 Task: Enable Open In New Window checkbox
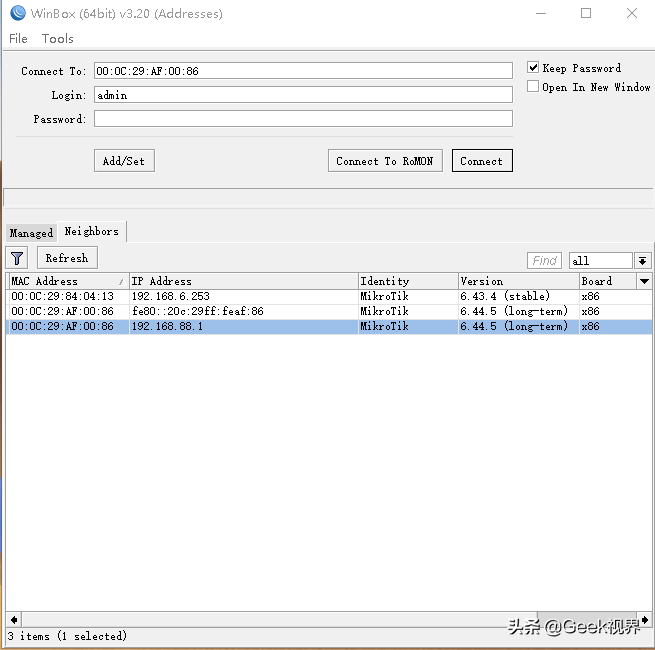coord(533,86)
